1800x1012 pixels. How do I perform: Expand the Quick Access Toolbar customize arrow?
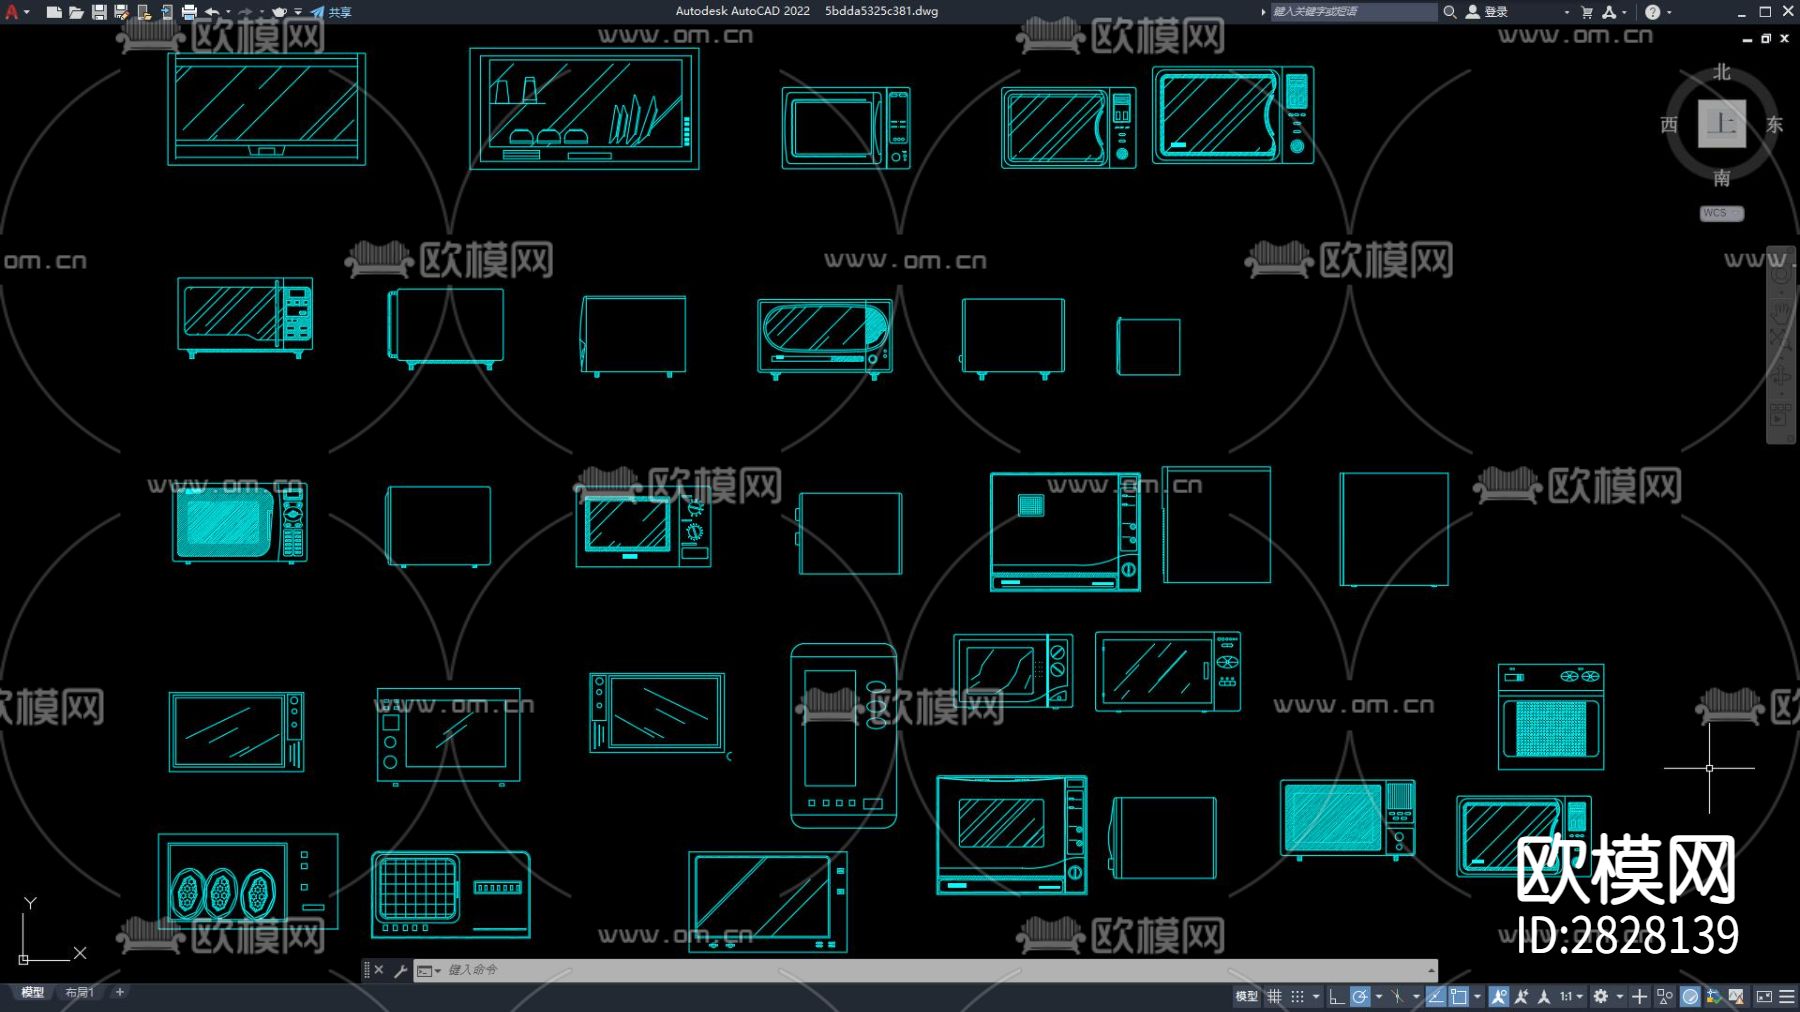298,12
